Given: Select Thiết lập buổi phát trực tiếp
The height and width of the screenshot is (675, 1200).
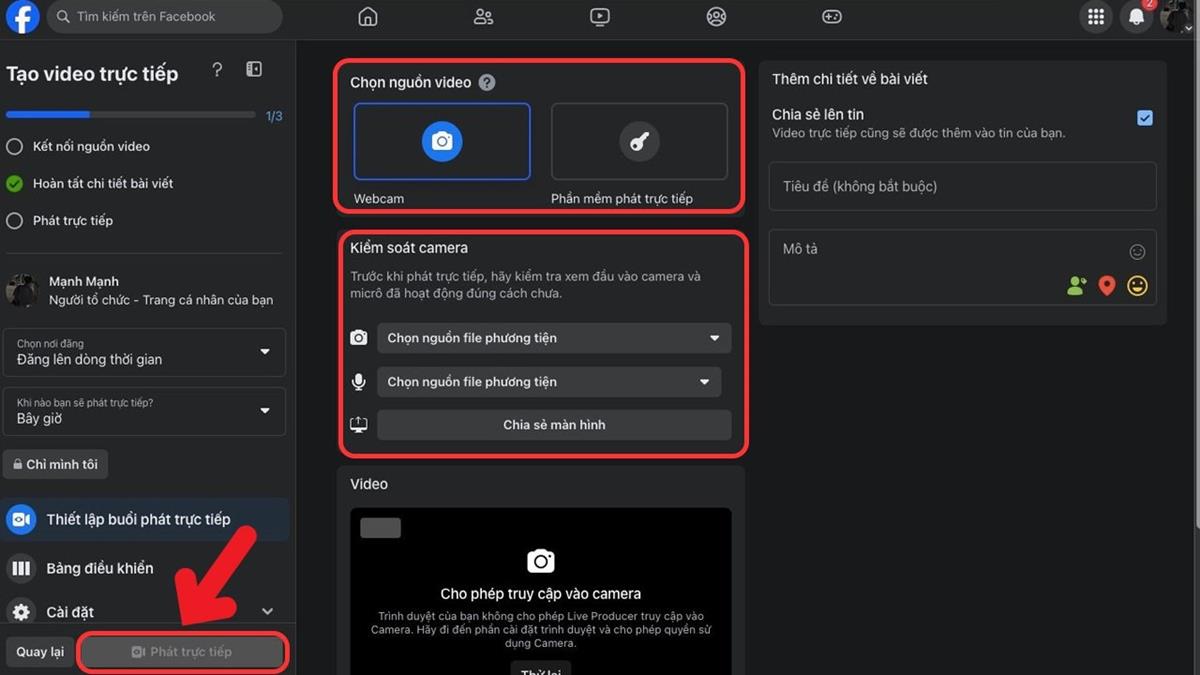Looking at the screenshot, I should click(138, 519).
